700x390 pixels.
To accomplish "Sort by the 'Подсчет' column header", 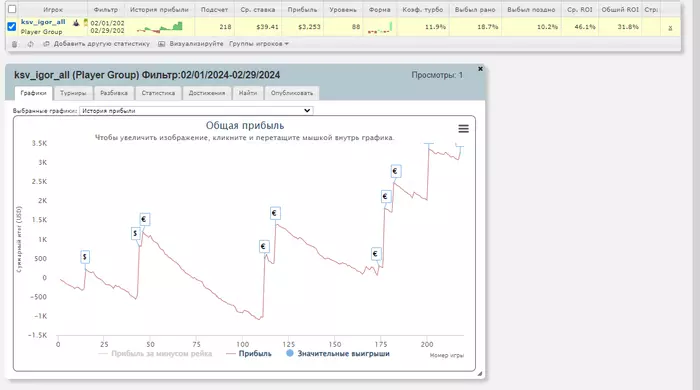I will [214, 9].
